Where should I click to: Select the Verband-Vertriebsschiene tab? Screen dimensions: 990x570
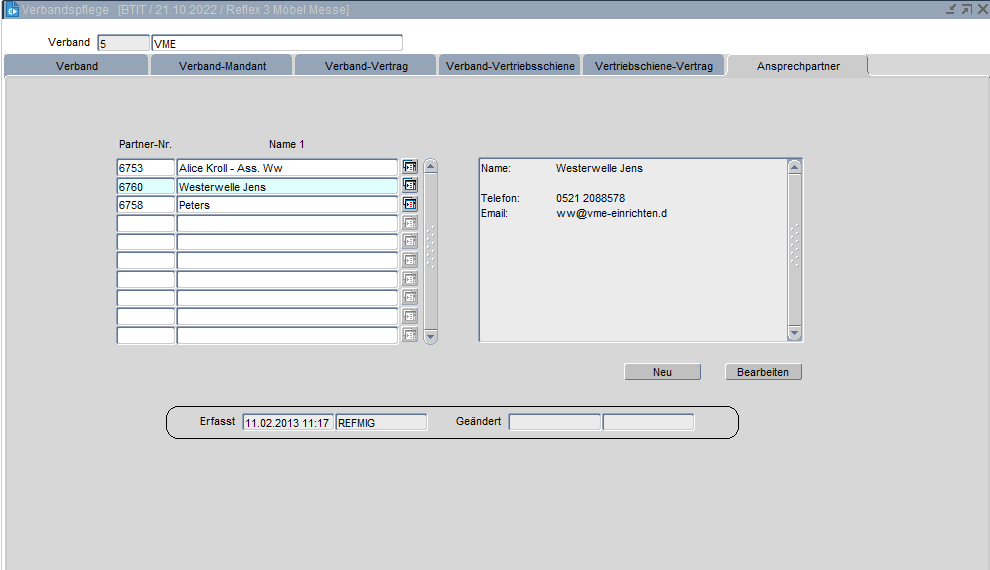click(510, 66)
